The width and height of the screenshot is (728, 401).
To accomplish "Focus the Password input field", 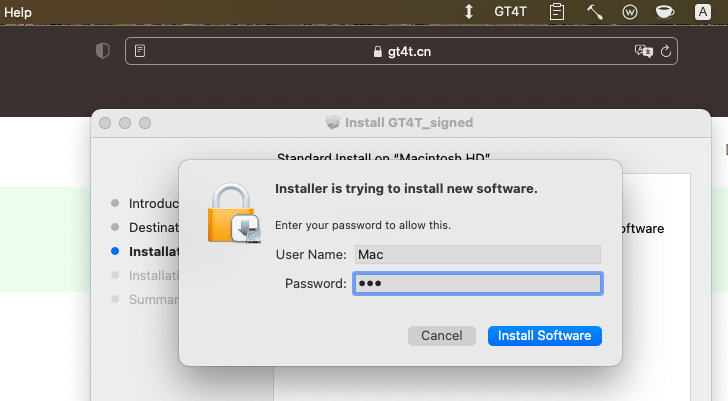I will [477, 284].
